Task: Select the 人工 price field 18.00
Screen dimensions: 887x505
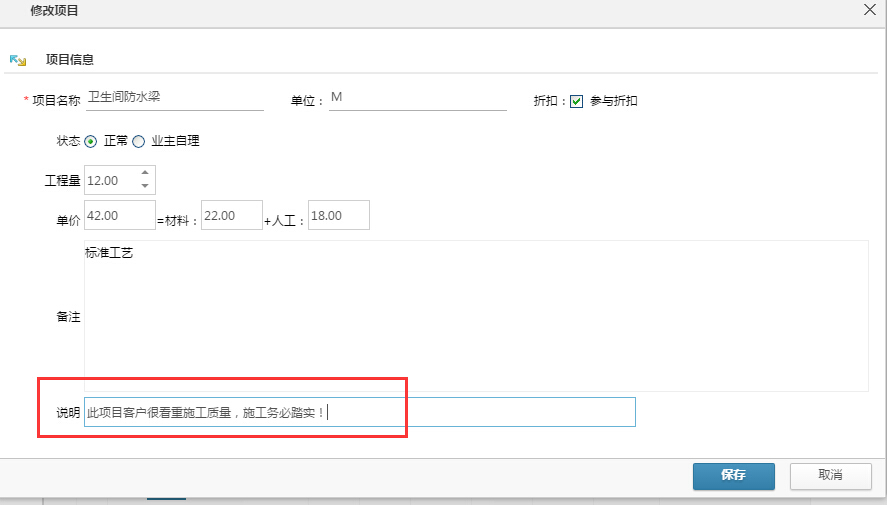Action: click(338, 215)
